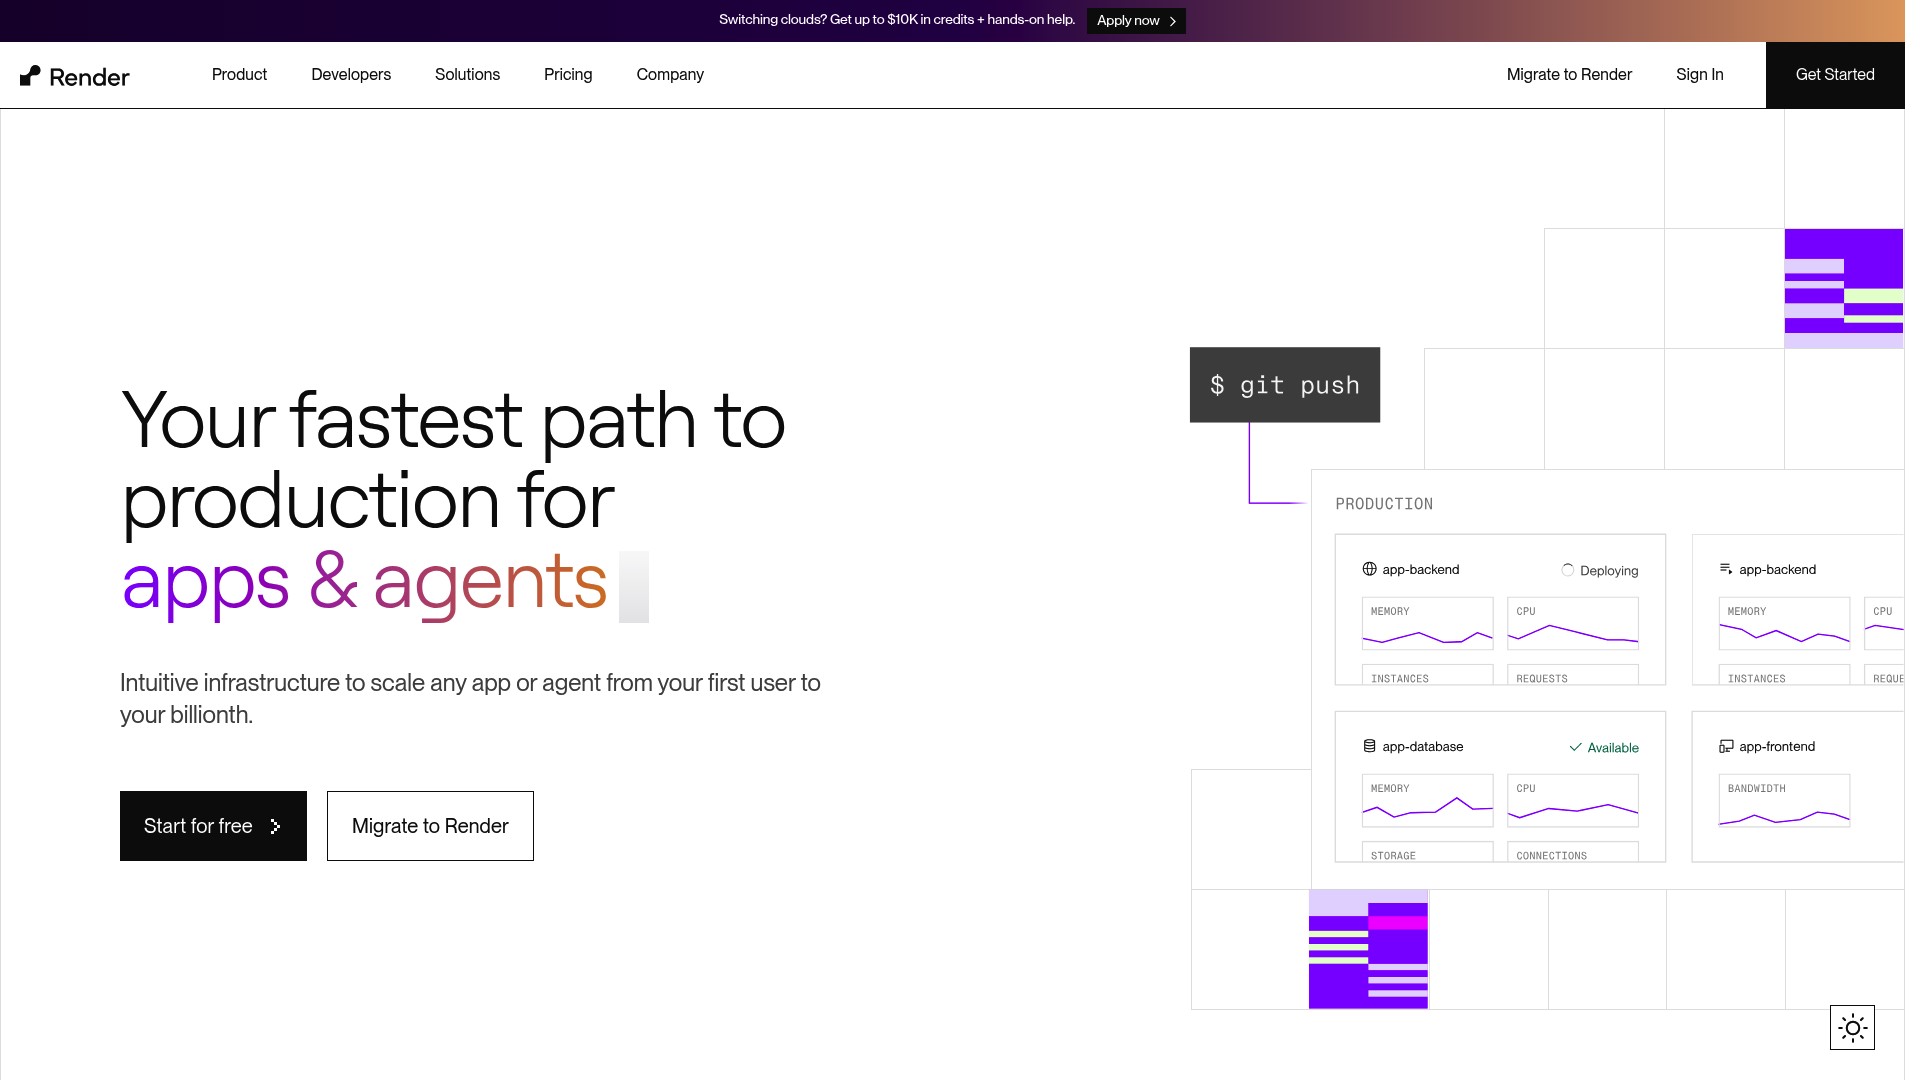This screenshot has height=1080, width=1920.
Task: Click the outlined Migrate to Render hero button
Action: pos(430,826)
